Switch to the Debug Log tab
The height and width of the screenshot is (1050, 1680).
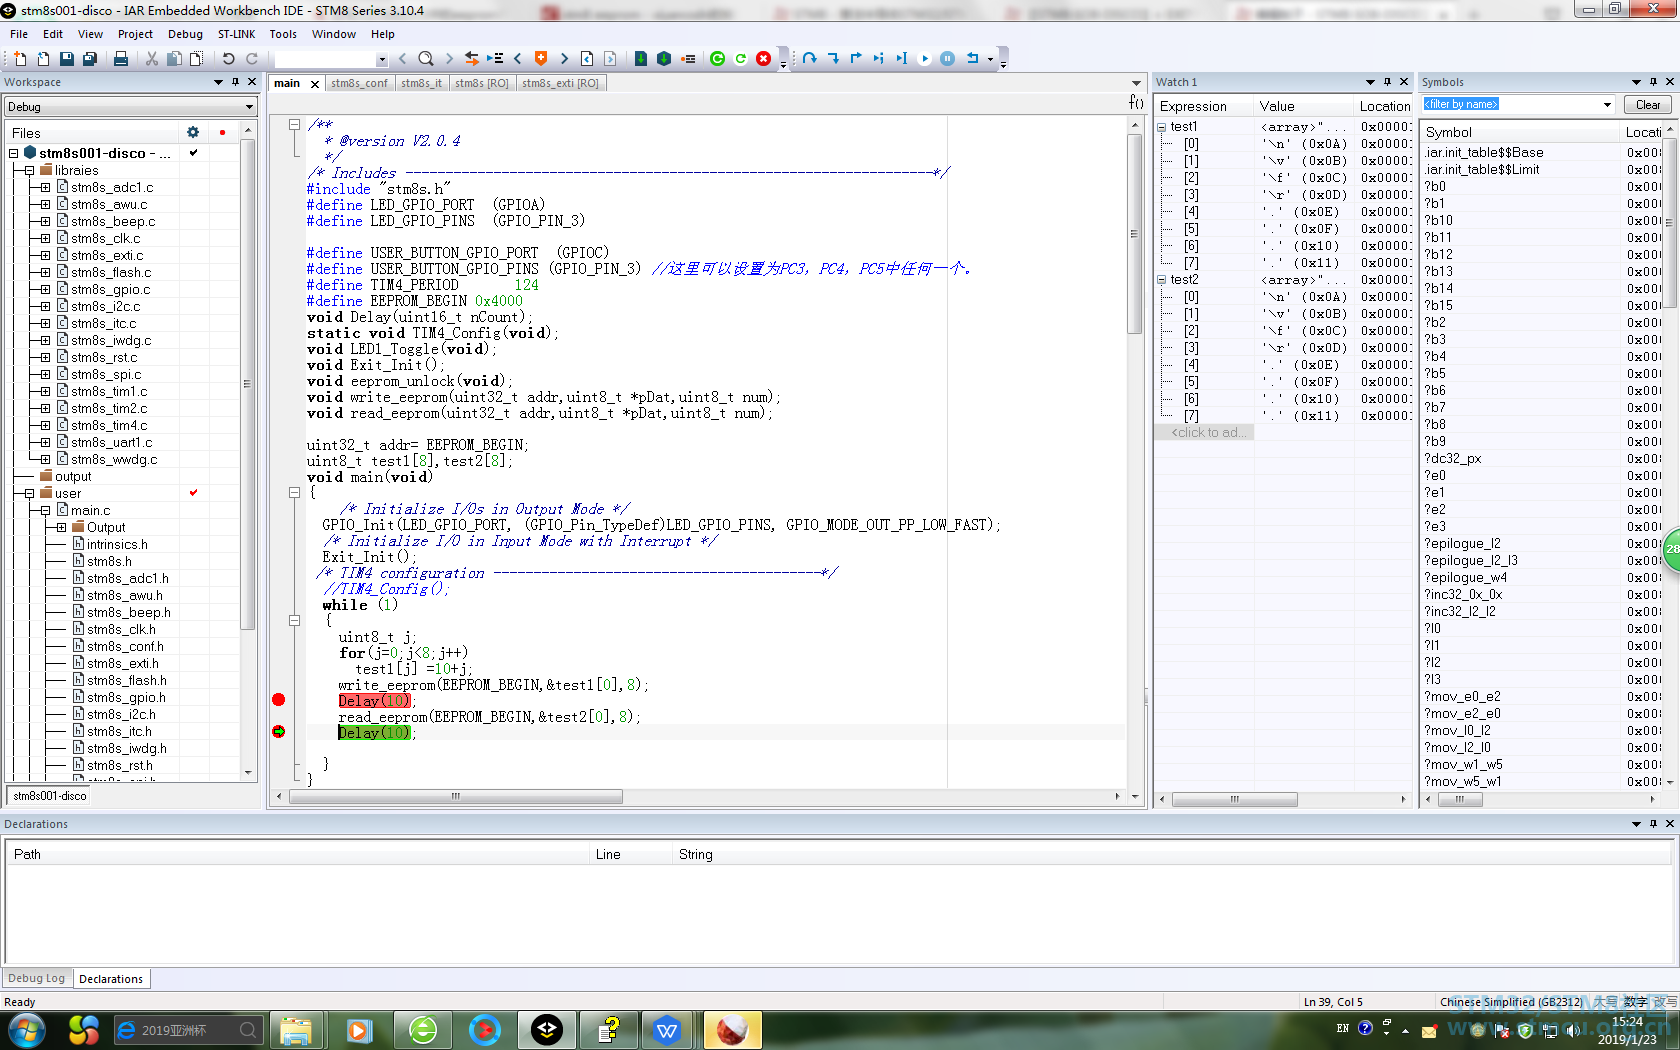click(x=36, y=978)
